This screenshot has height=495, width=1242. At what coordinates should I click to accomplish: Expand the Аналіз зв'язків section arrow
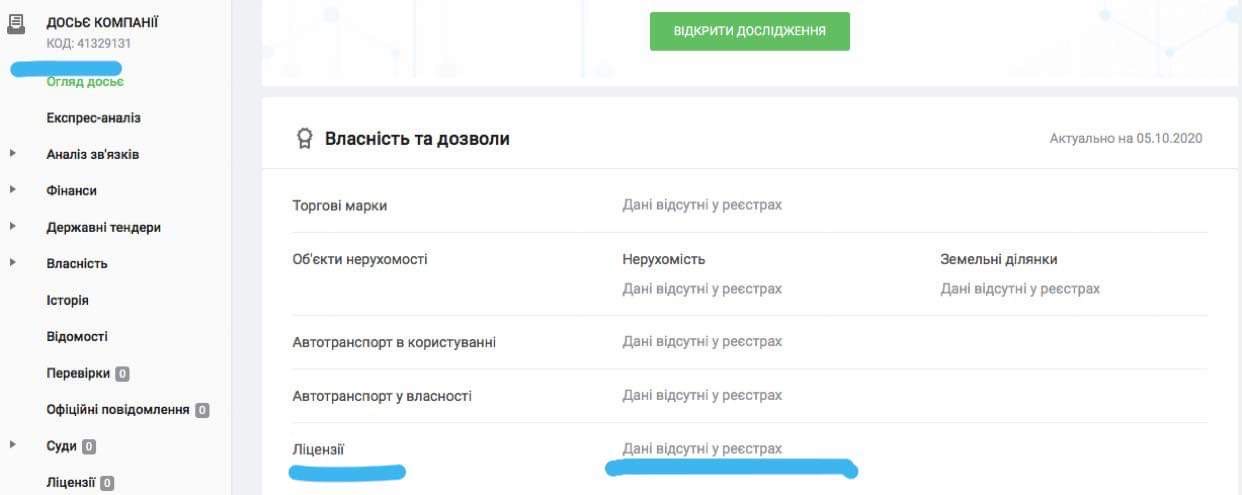[13, 154]
